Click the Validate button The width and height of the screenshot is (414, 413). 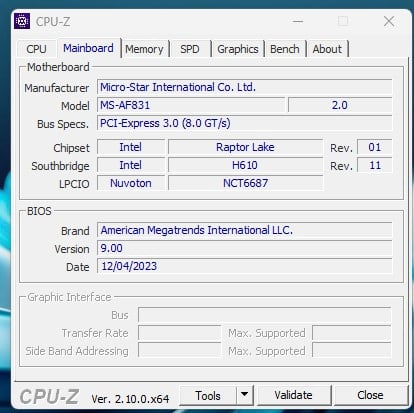point(293,395)
